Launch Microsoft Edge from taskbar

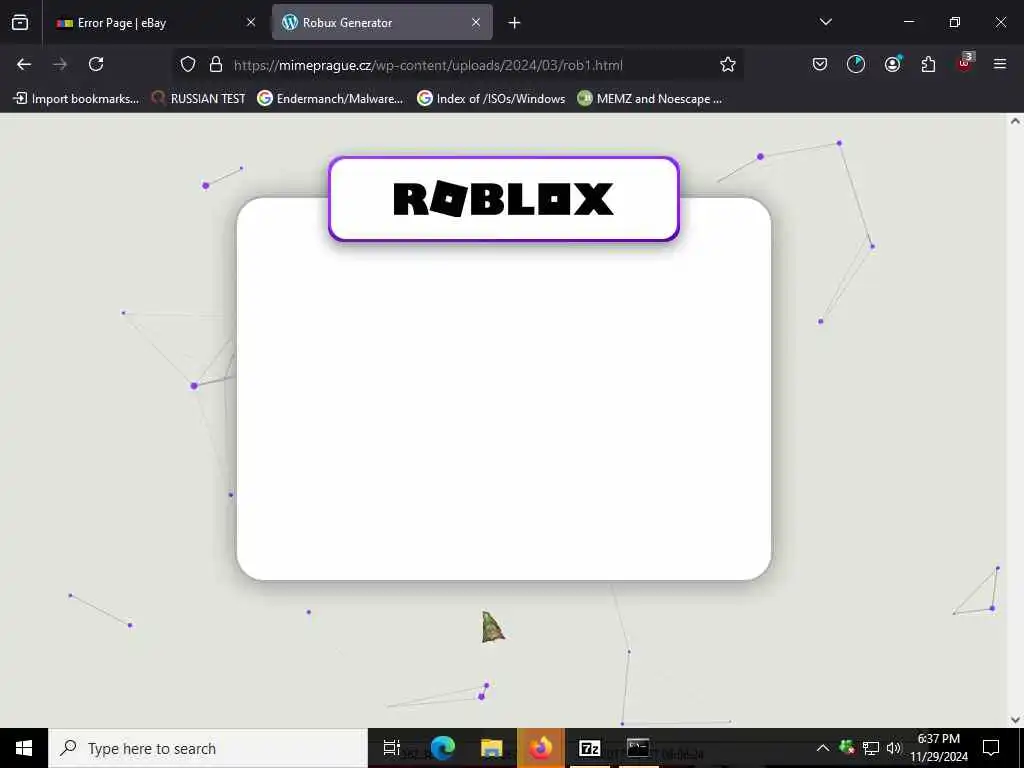click(x=443, y=748)
